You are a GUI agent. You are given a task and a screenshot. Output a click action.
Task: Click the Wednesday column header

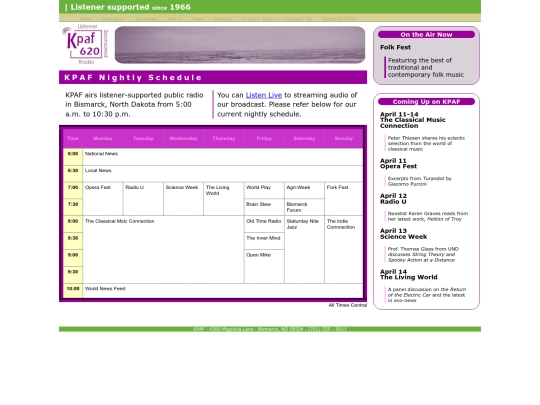click(184, 138)
